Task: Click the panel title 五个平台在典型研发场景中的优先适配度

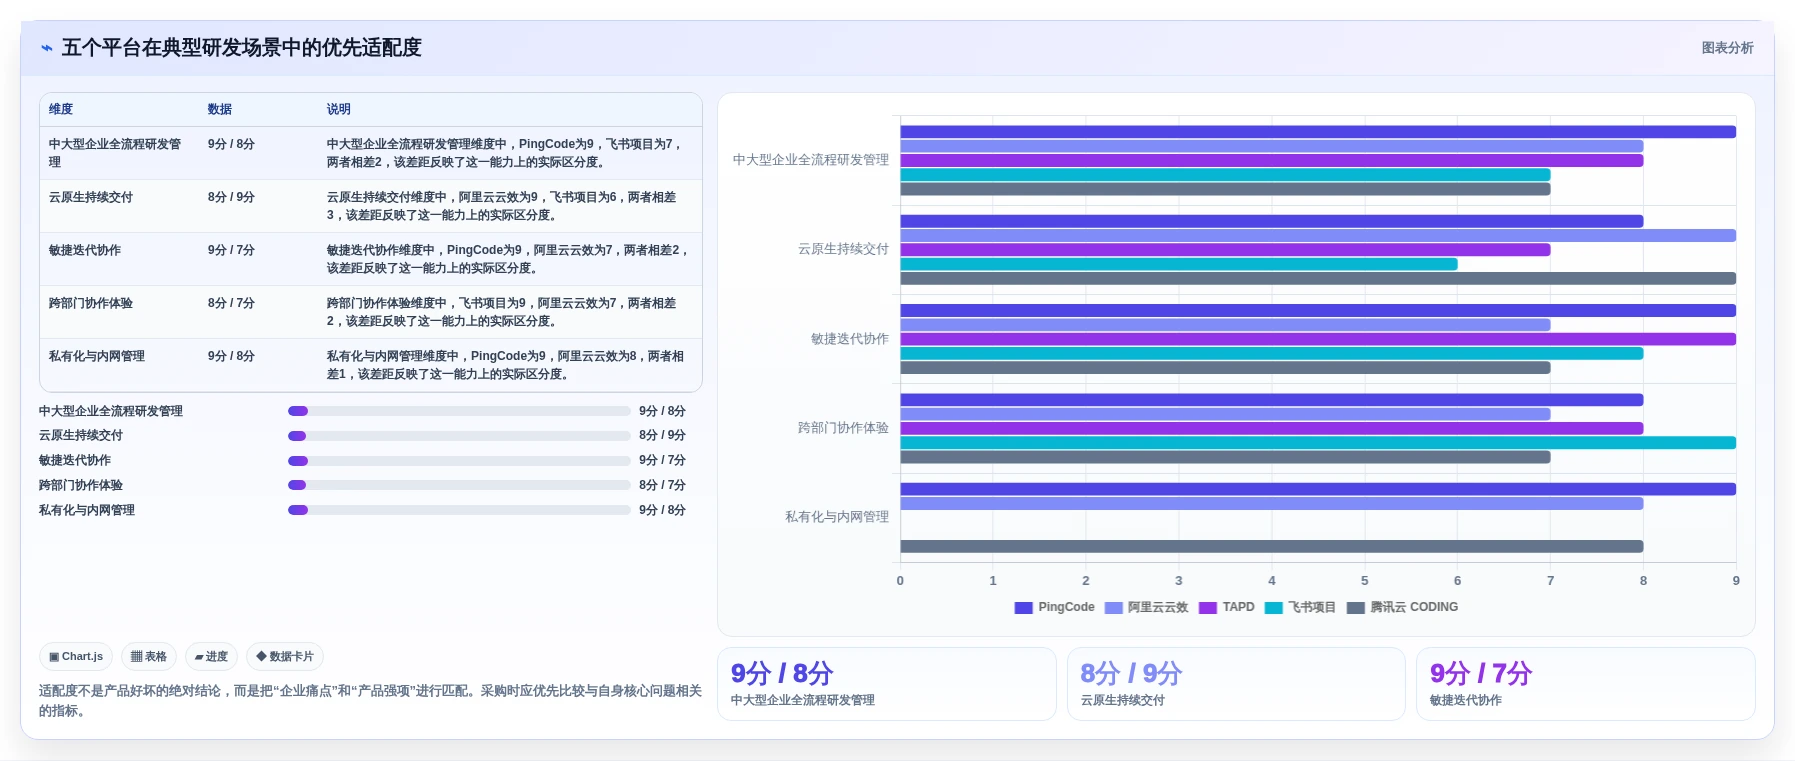Action: pyautogui.click(x=241, y=48)
